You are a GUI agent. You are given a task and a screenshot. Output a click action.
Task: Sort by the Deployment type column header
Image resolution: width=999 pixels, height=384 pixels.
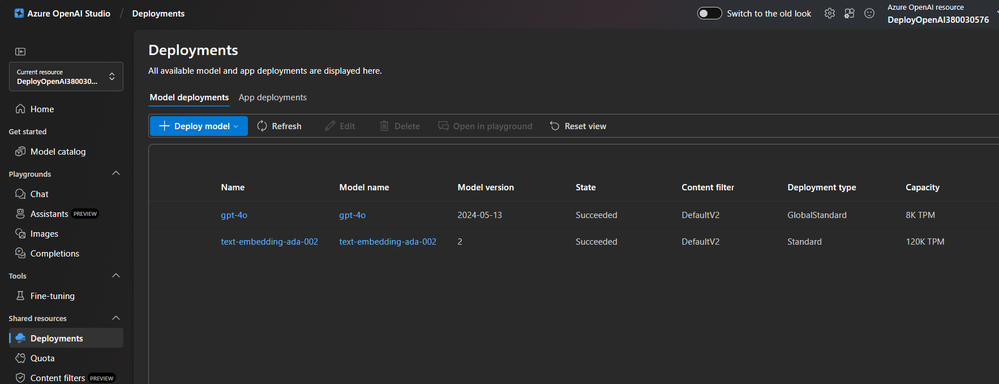pos(822,187)
